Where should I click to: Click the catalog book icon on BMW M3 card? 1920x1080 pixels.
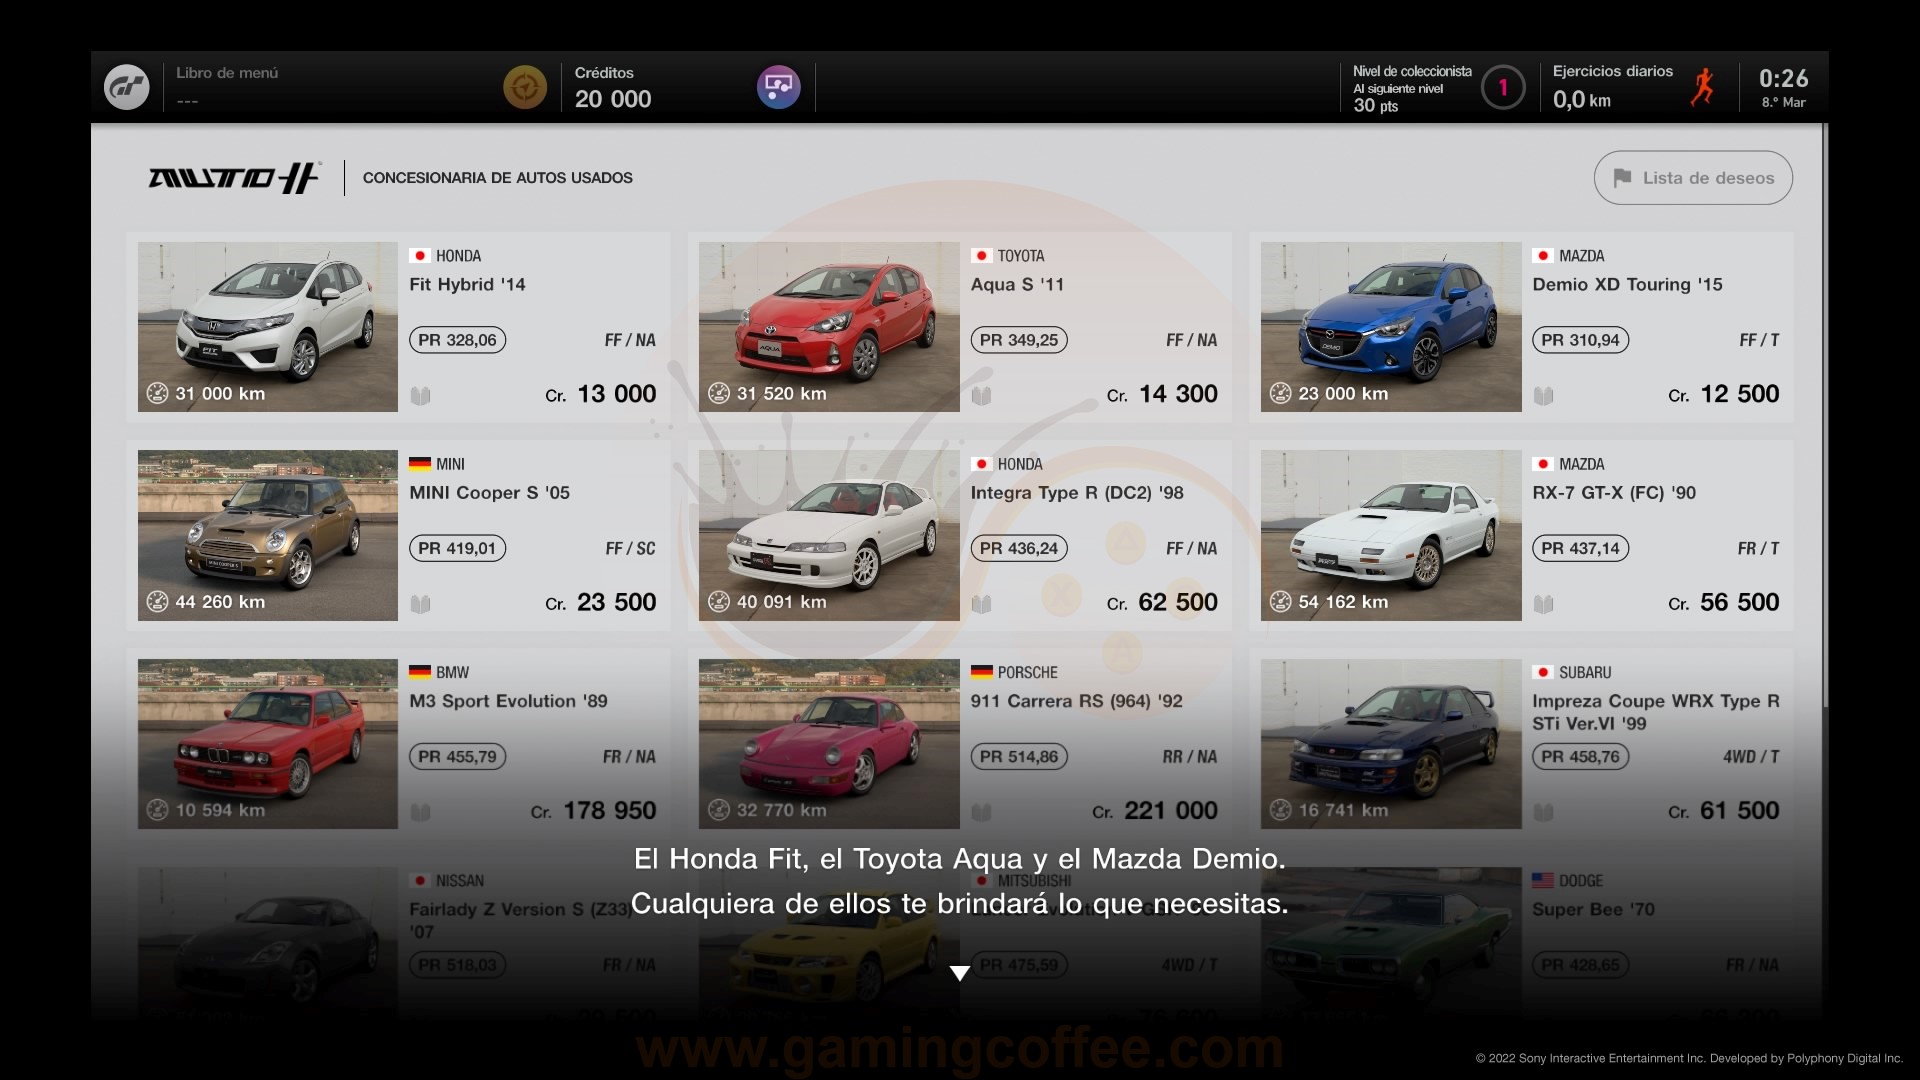[420, 812]
